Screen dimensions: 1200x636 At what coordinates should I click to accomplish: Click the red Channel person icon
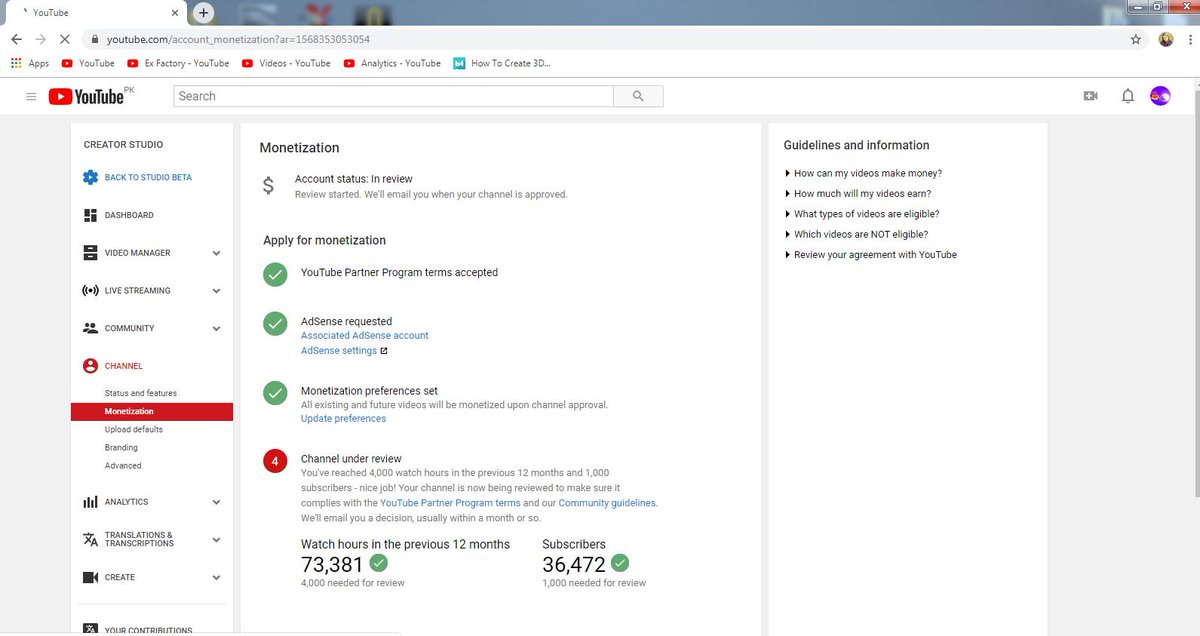pyautogui.click(x=90, y=366)
